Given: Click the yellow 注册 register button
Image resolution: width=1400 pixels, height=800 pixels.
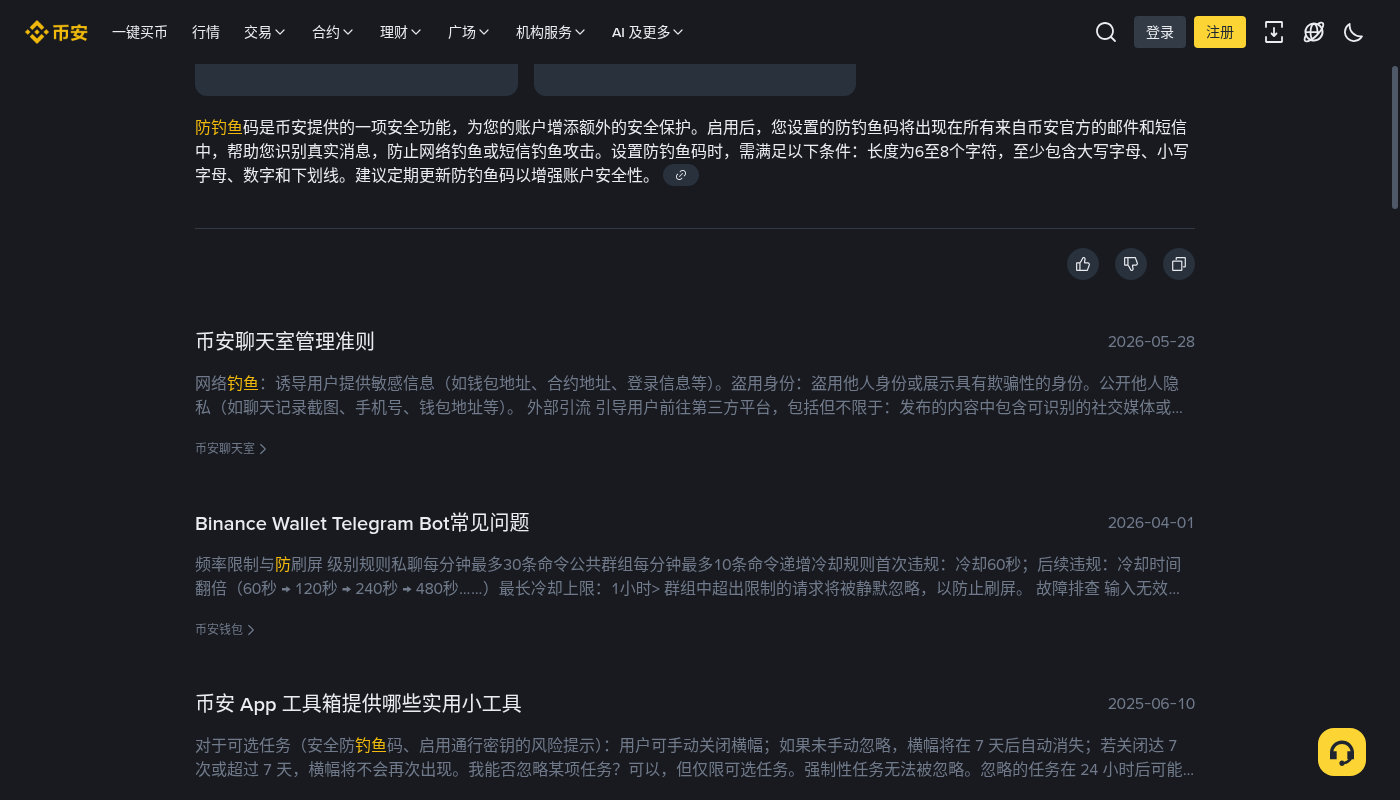Looking at the screenshot, I should (1220, 32).
